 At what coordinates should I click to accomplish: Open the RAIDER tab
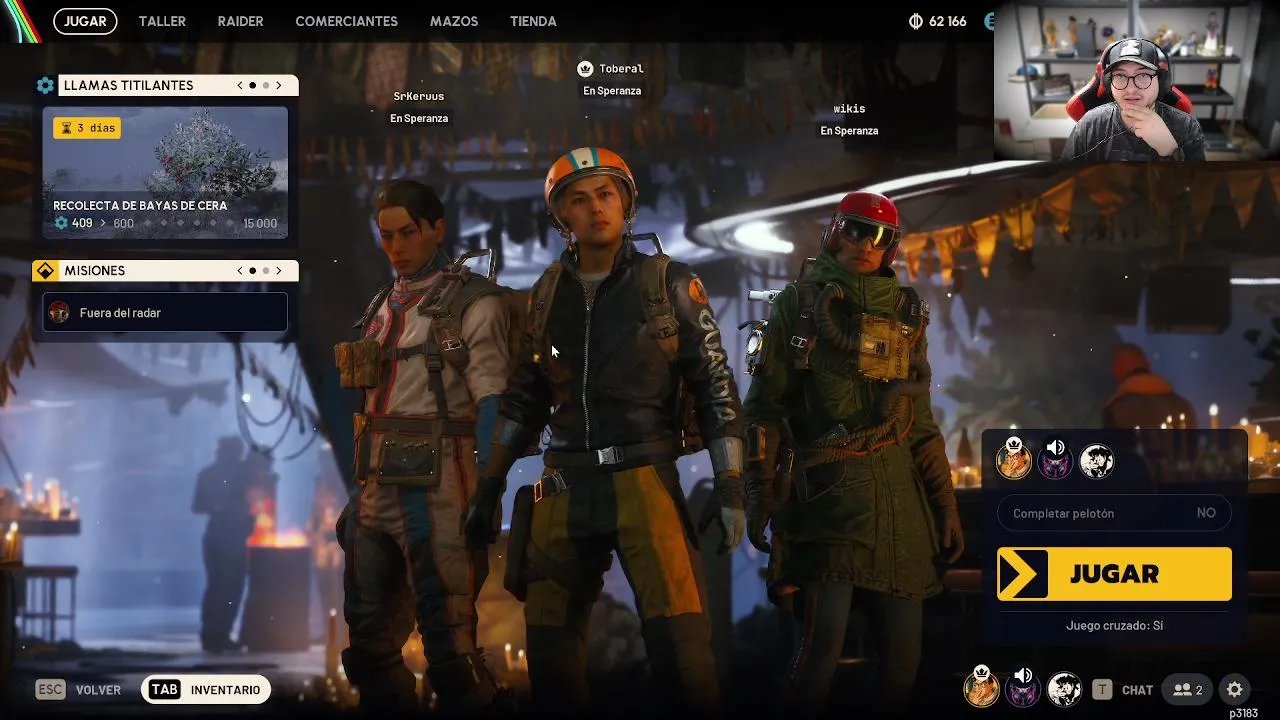(x=240, y=21)
